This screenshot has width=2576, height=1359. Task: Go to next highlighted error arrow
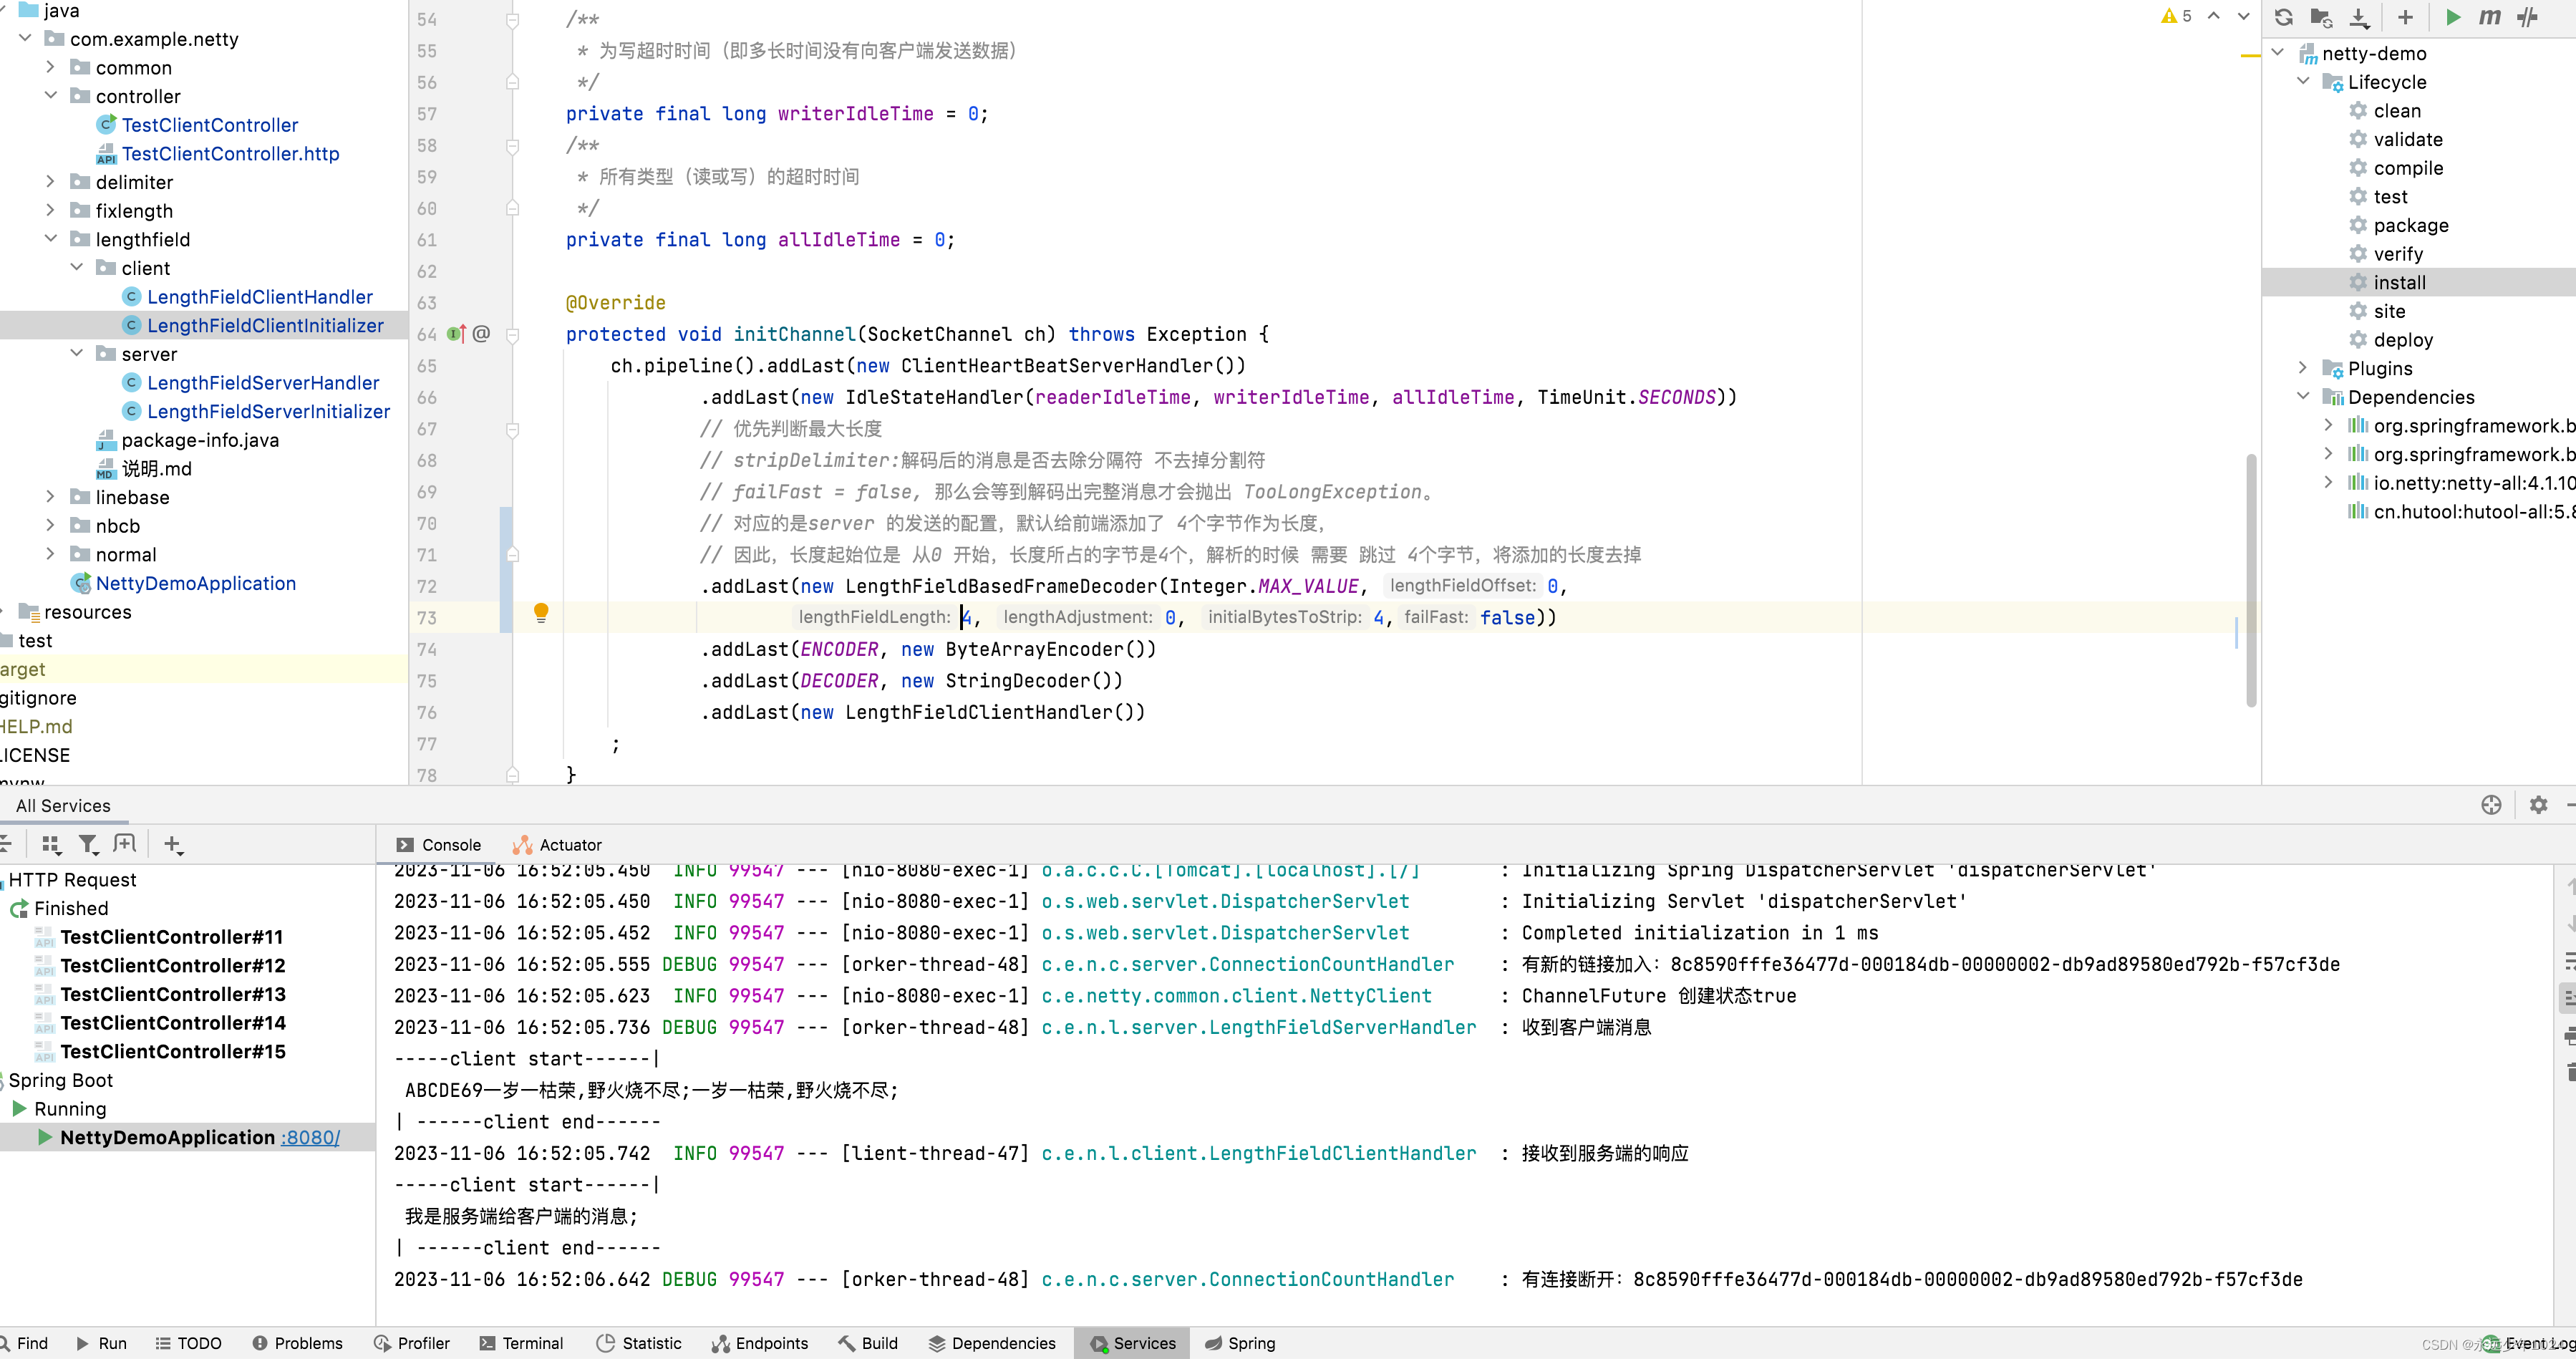[2243, 16]
